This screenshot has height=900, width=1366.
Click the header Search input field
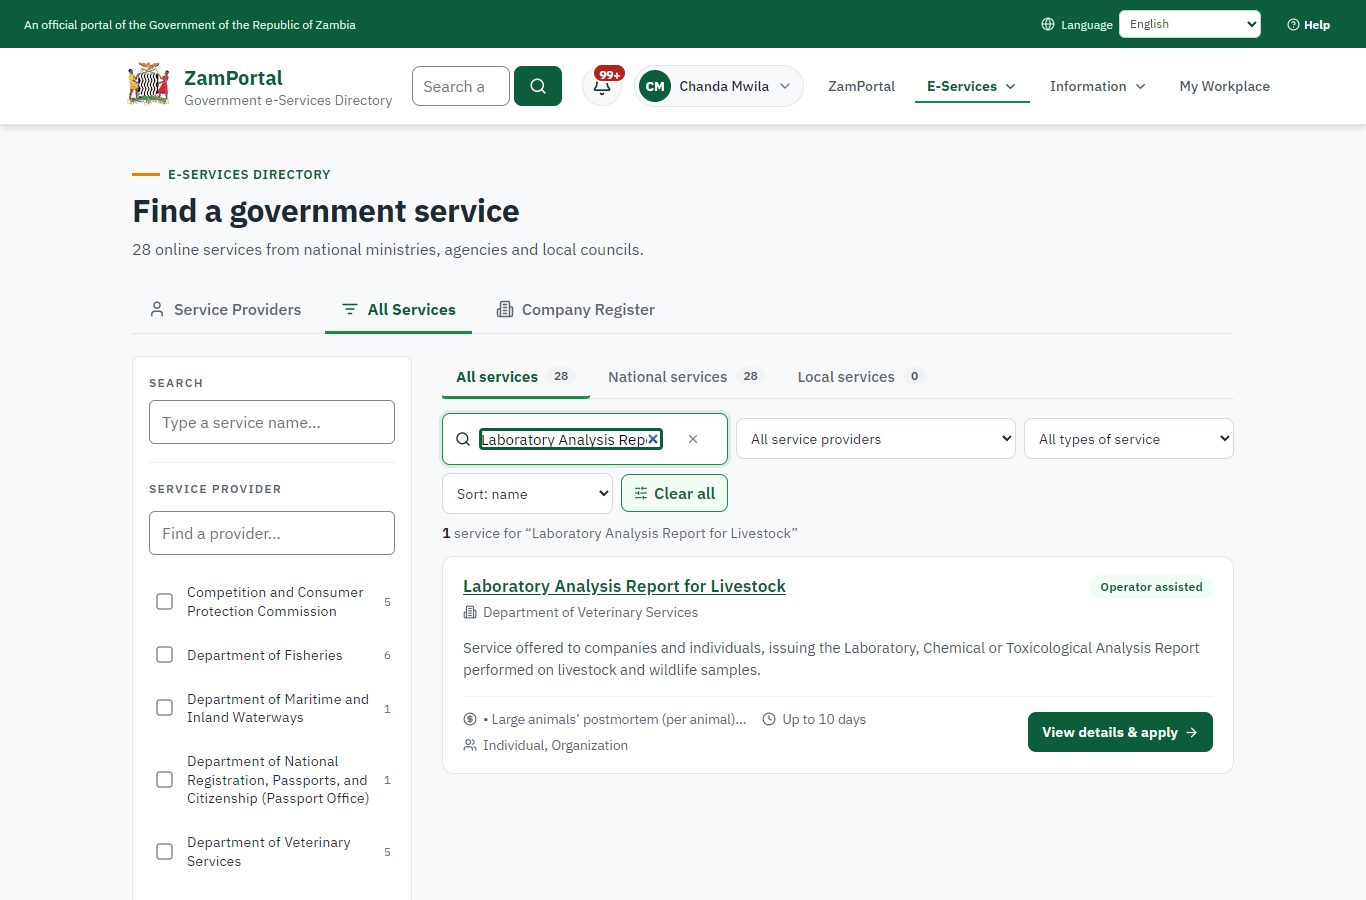point(461,86)
